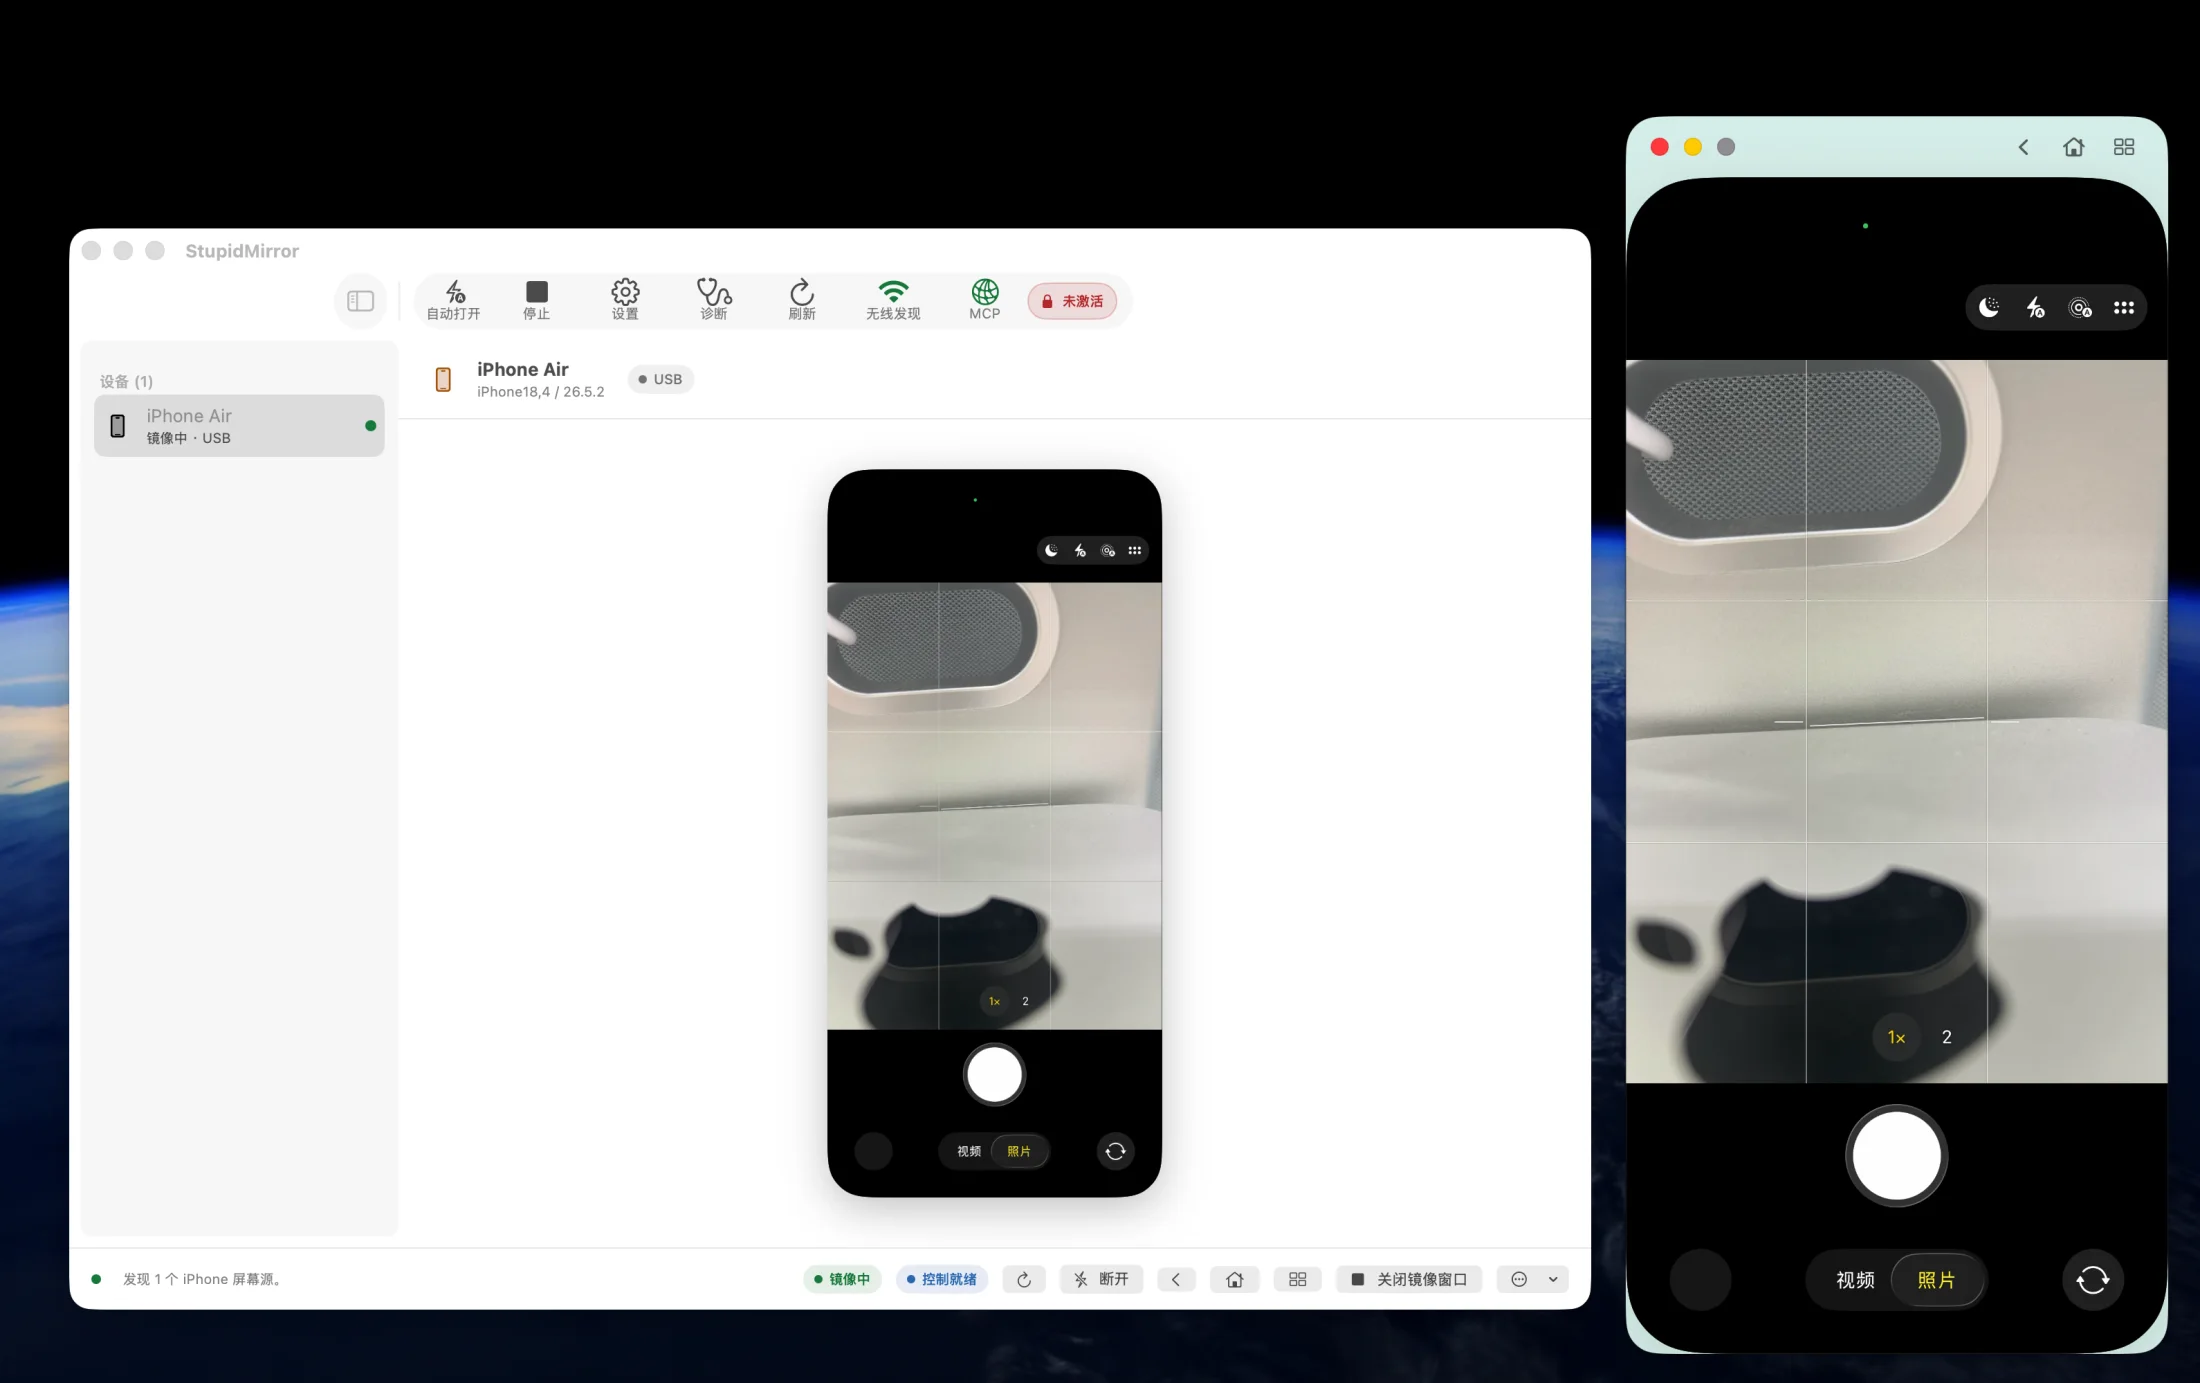Open last photo thumbnail in mirror window
This screenshot has height=1383, width=2200.
1700,1280
